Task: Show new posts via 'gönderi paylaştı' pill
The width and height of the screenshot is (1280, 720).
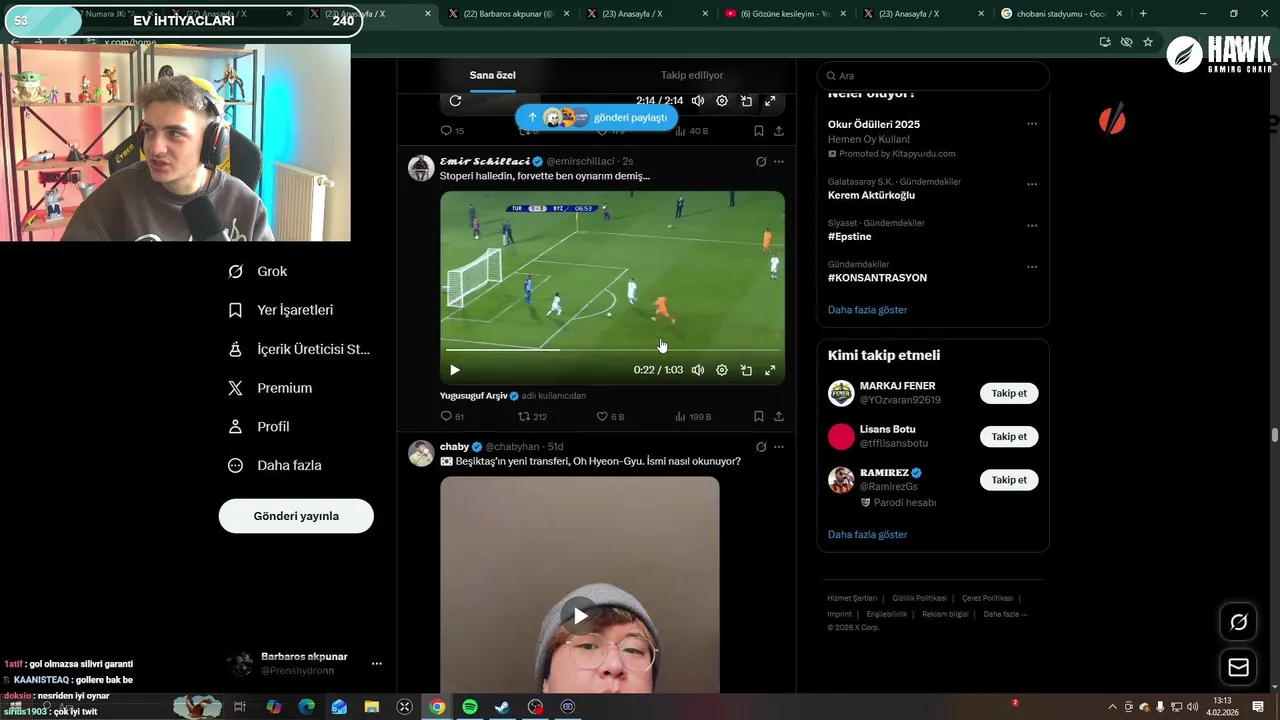Action: (597, 117)
